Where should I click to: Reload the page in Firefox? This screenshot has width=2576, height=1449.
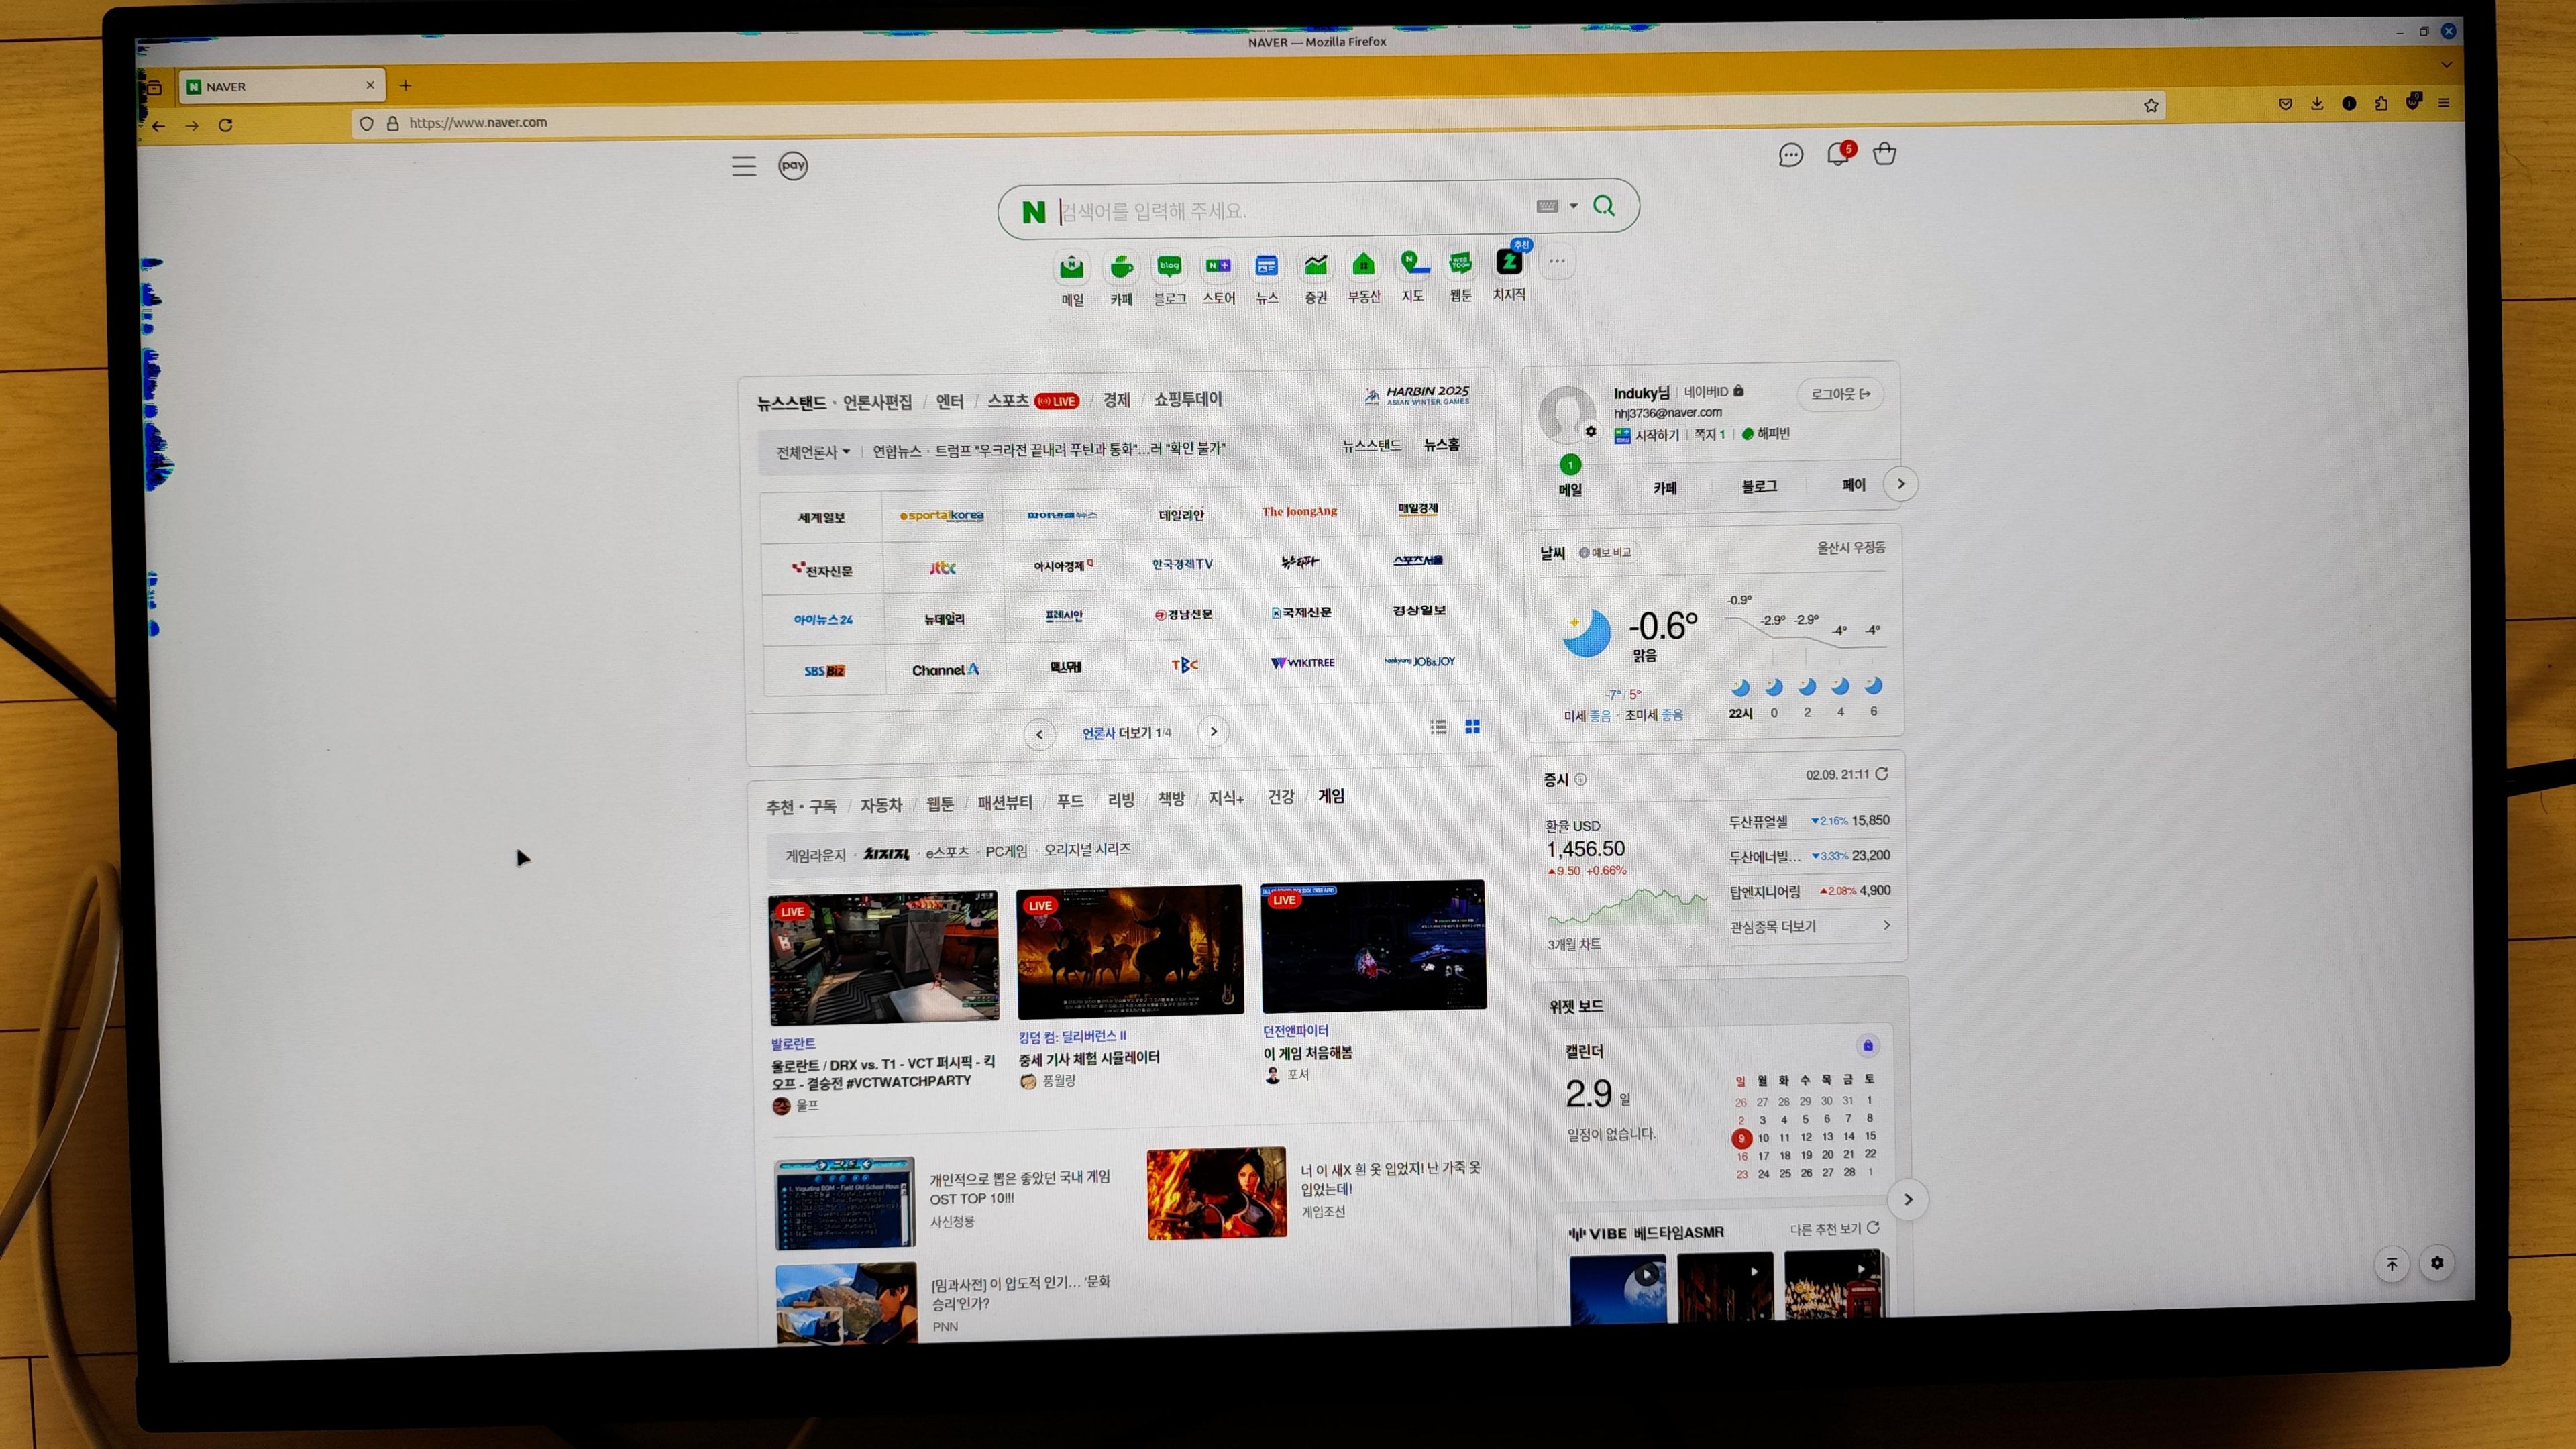pos(226,125)
